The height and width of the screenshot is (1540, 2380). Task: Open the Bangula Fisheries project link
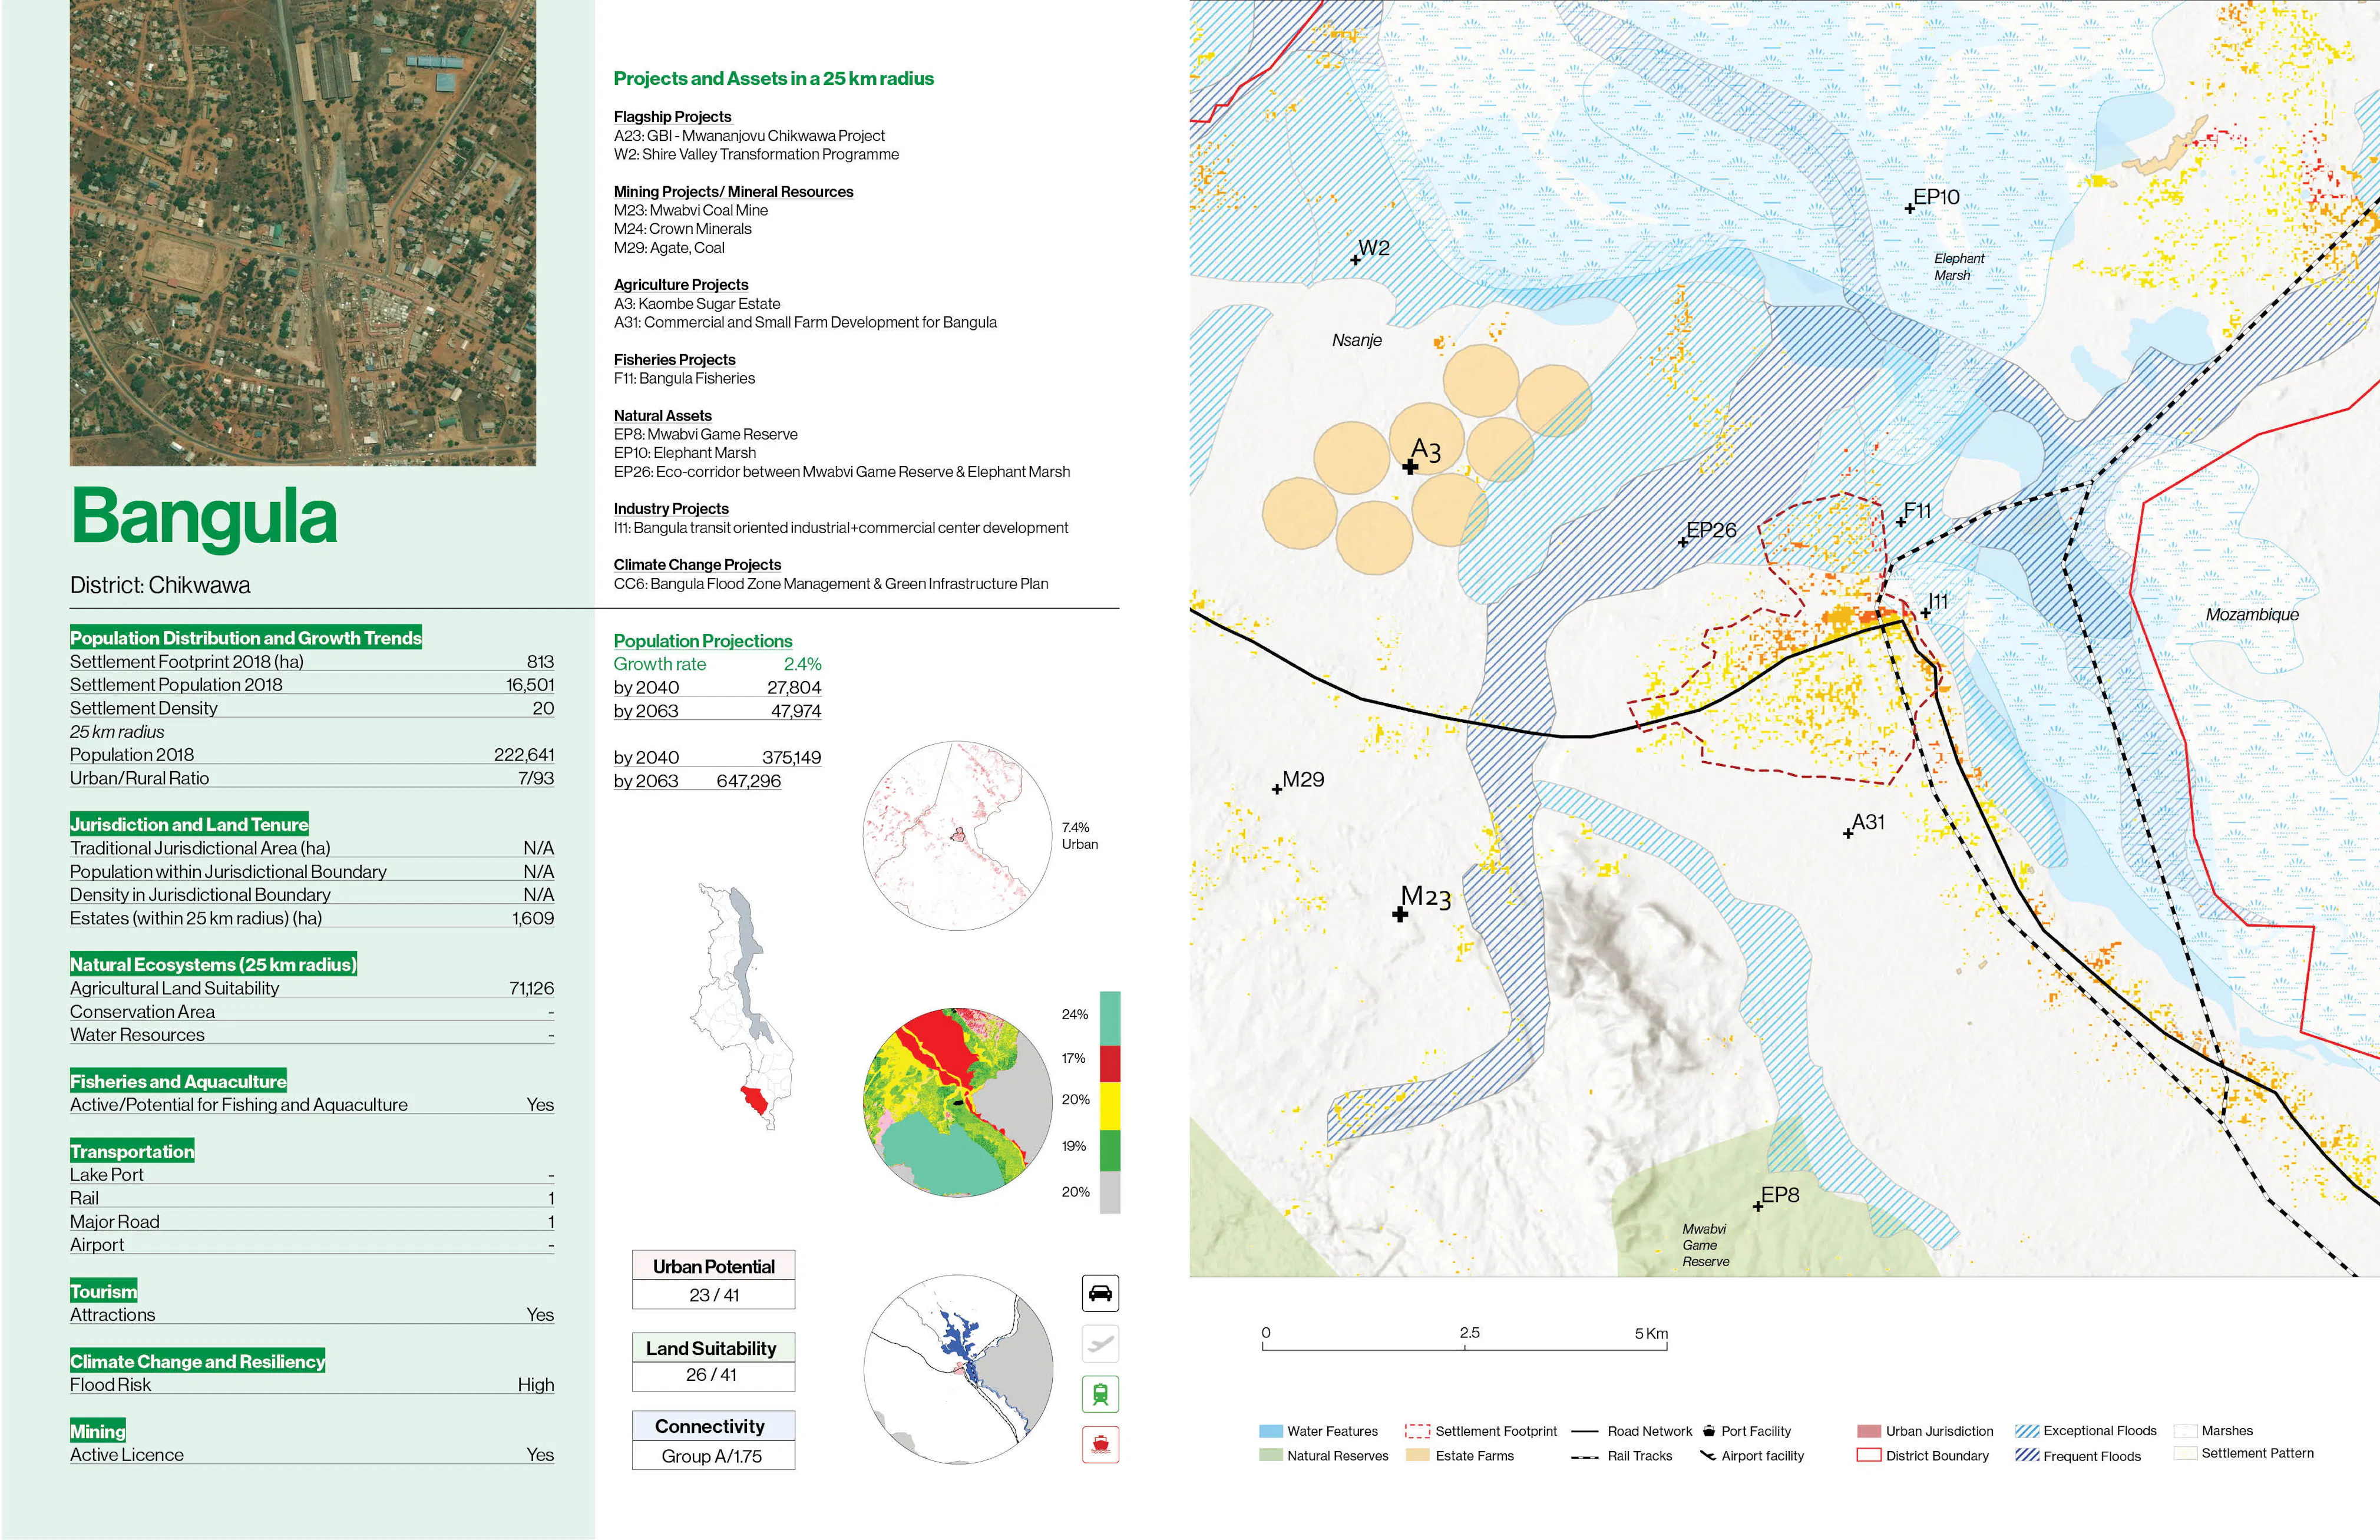click(x=685, y=378)
